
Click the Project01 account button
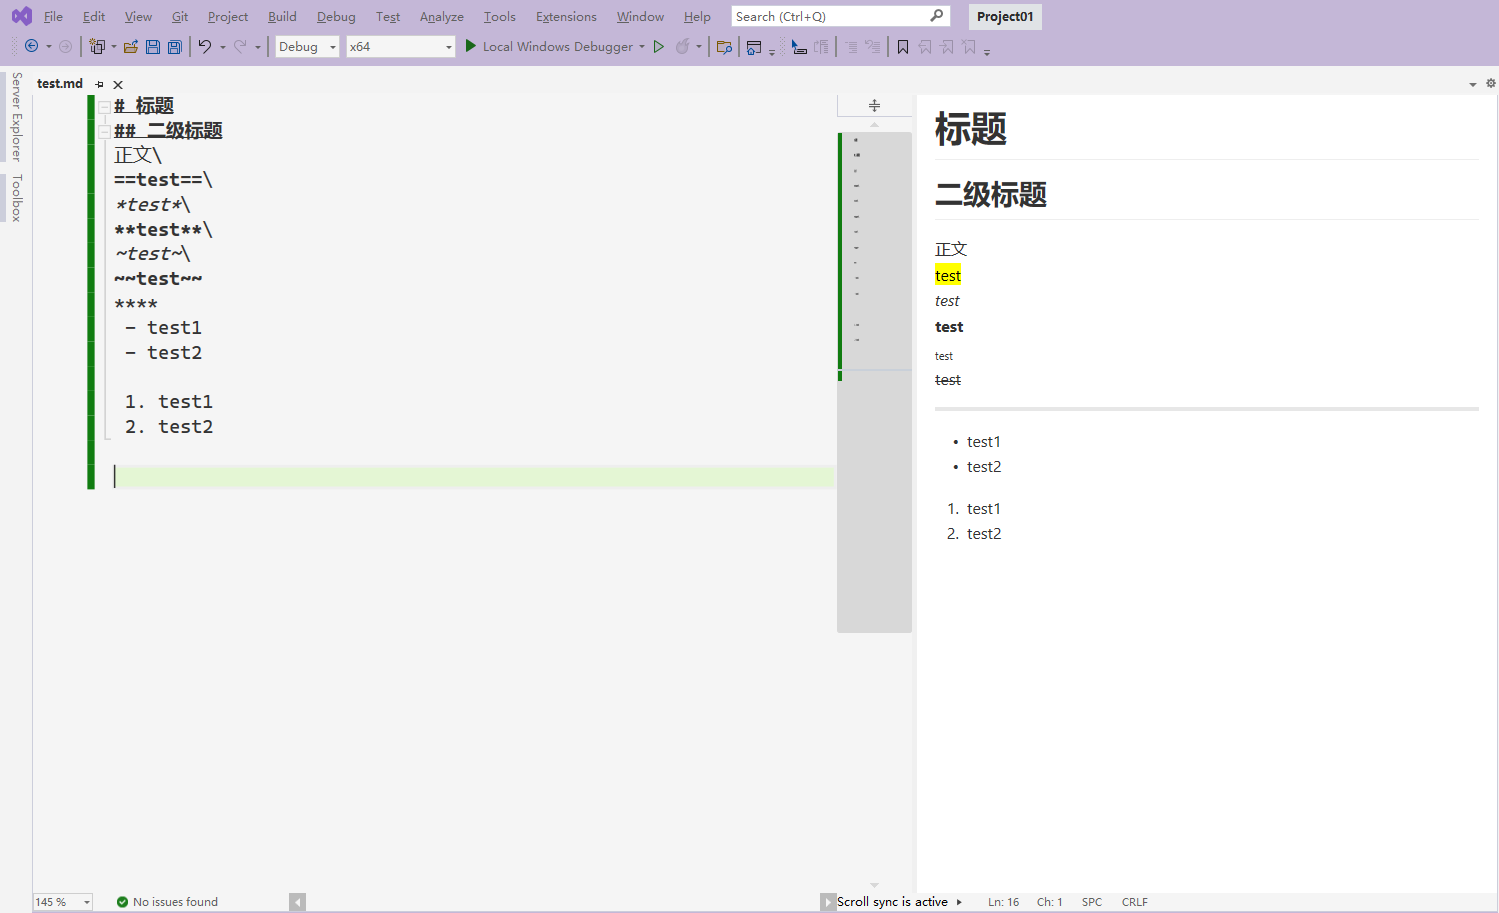[1004, 16]
